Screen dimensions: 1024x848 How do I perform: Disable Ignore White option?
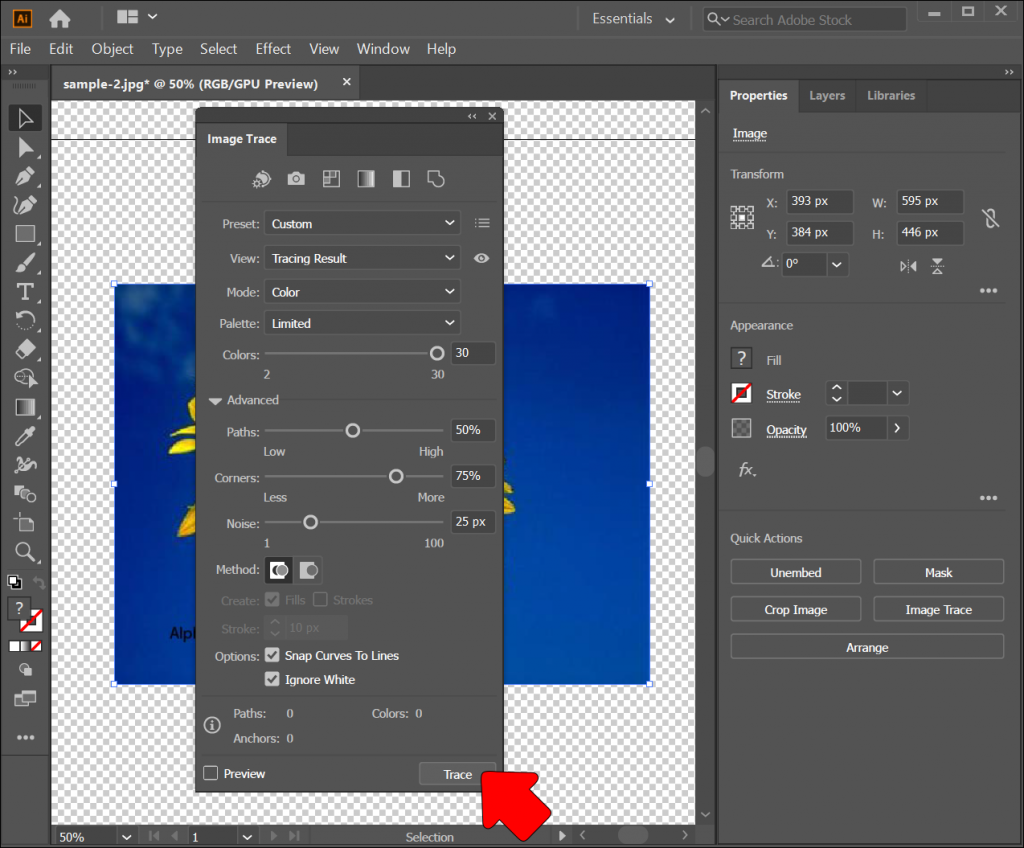(272, 679)
